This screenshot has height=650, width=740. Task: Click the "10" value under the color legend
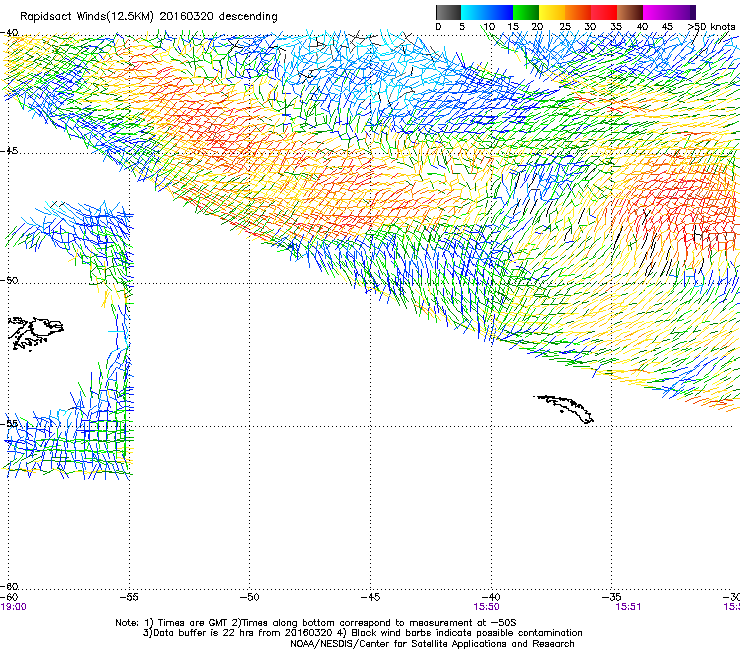coord(489,27)
